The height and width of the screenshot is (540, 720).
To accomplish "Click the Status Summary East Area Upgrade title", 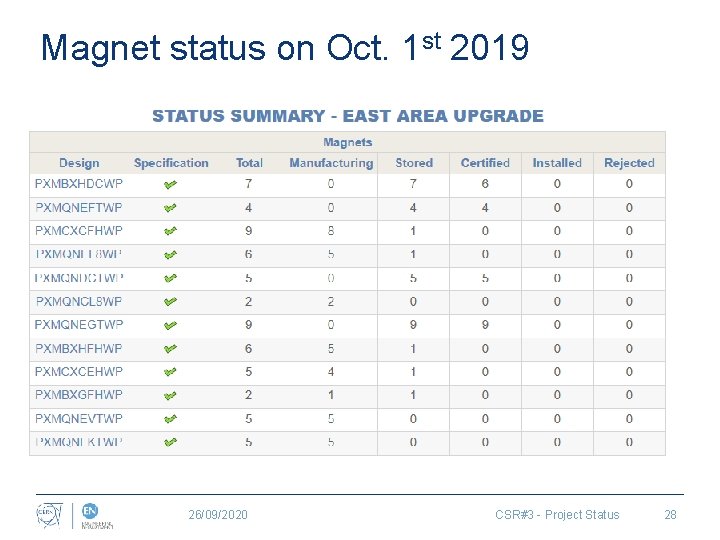I will [x=348, y=116].
